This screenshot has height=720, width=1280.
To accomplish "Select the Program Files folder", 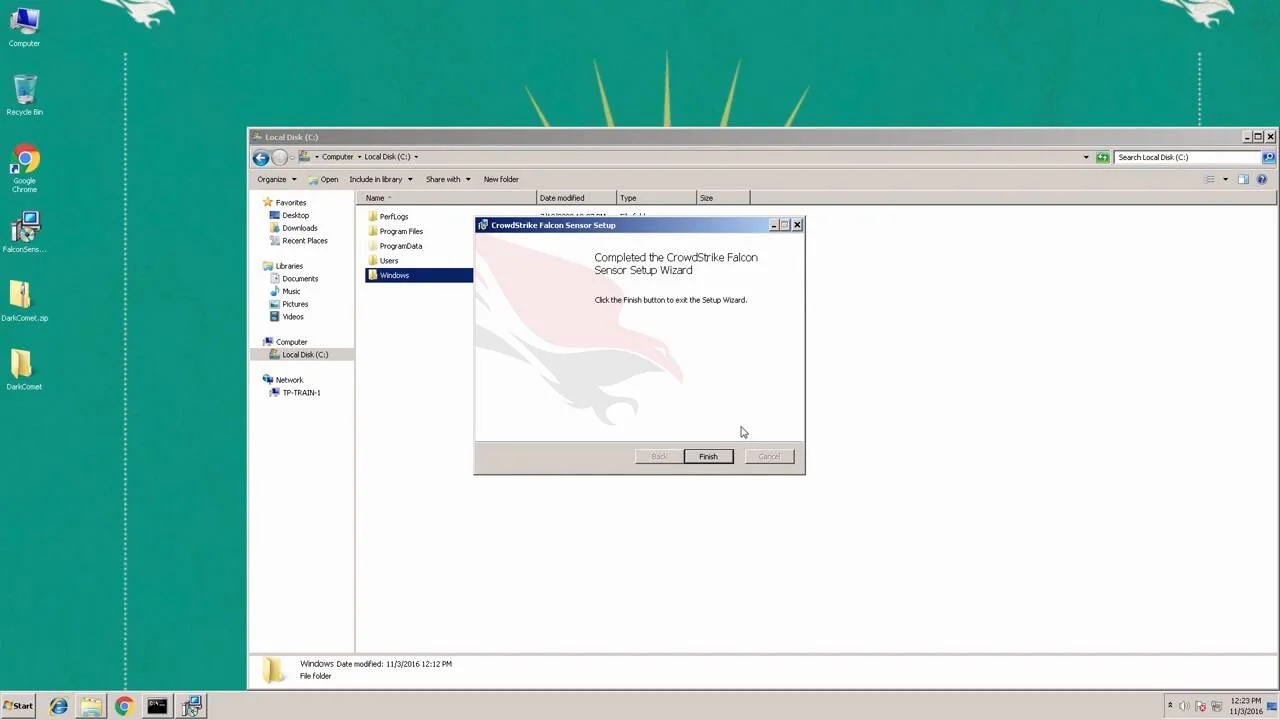I will click(x=395, y=231).
